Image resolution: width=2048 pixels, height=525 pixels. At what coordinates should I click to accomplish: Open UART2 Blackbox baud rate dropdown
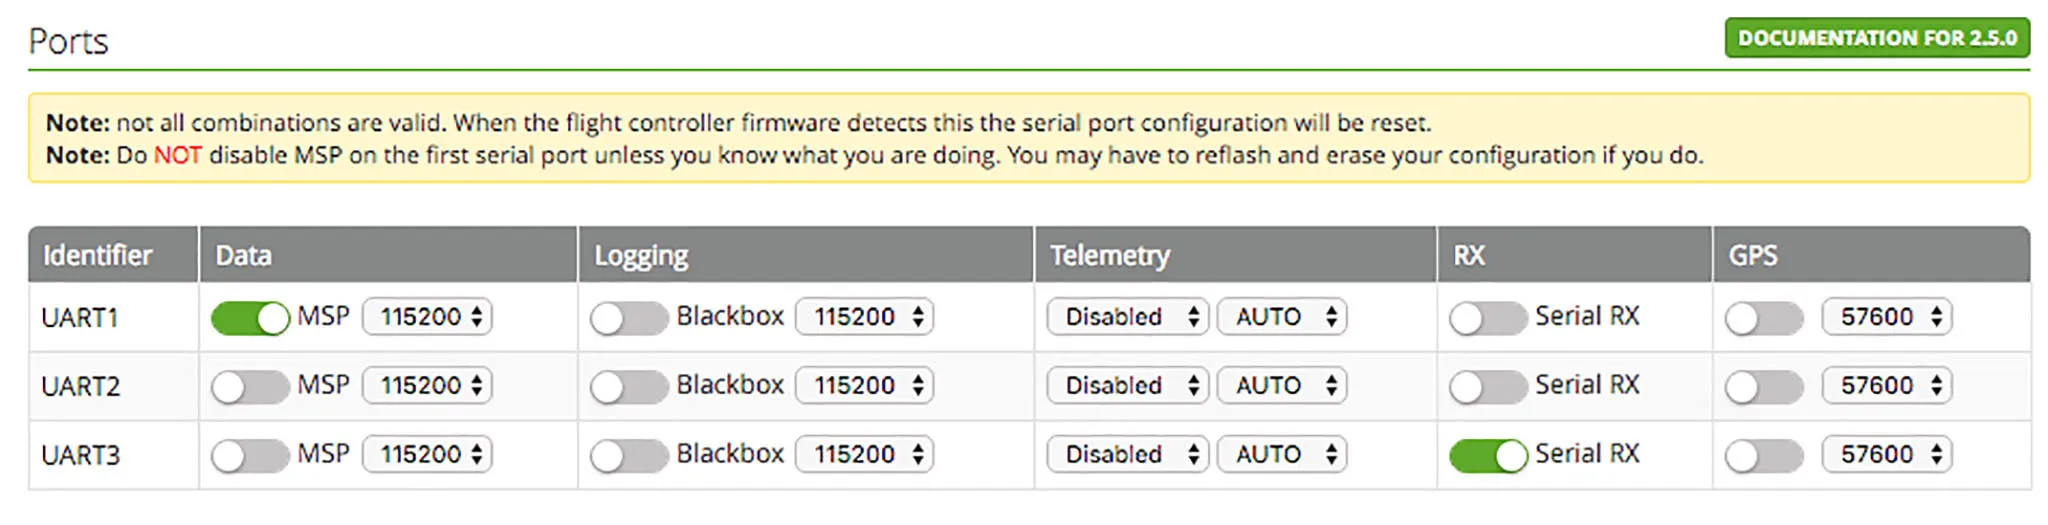(864, 386)
